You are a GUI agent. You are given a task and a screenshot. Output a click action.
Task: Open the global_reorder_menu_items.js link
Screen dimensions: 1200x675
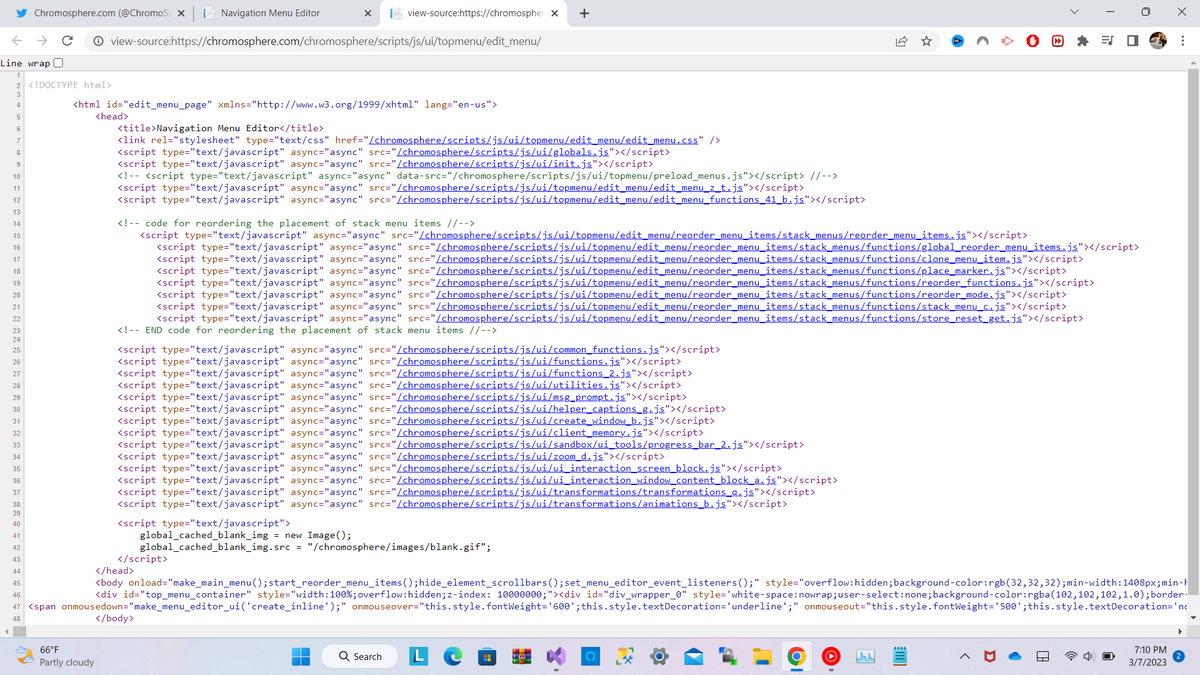click(755, 247)
